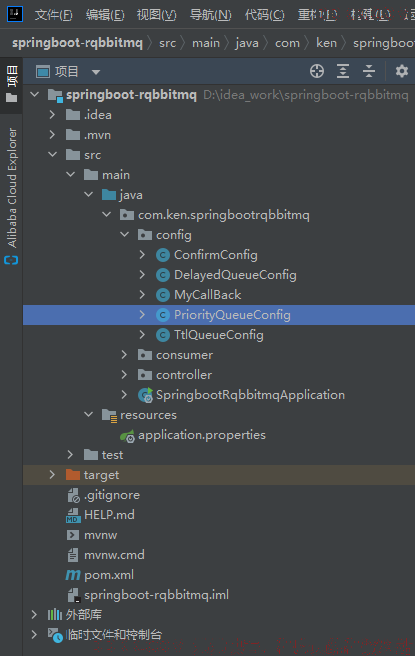The height and width of the screenshot is (656, 415).
Task: Click the springboot-rqbbitmq breadcrumb
Action: 77,43
